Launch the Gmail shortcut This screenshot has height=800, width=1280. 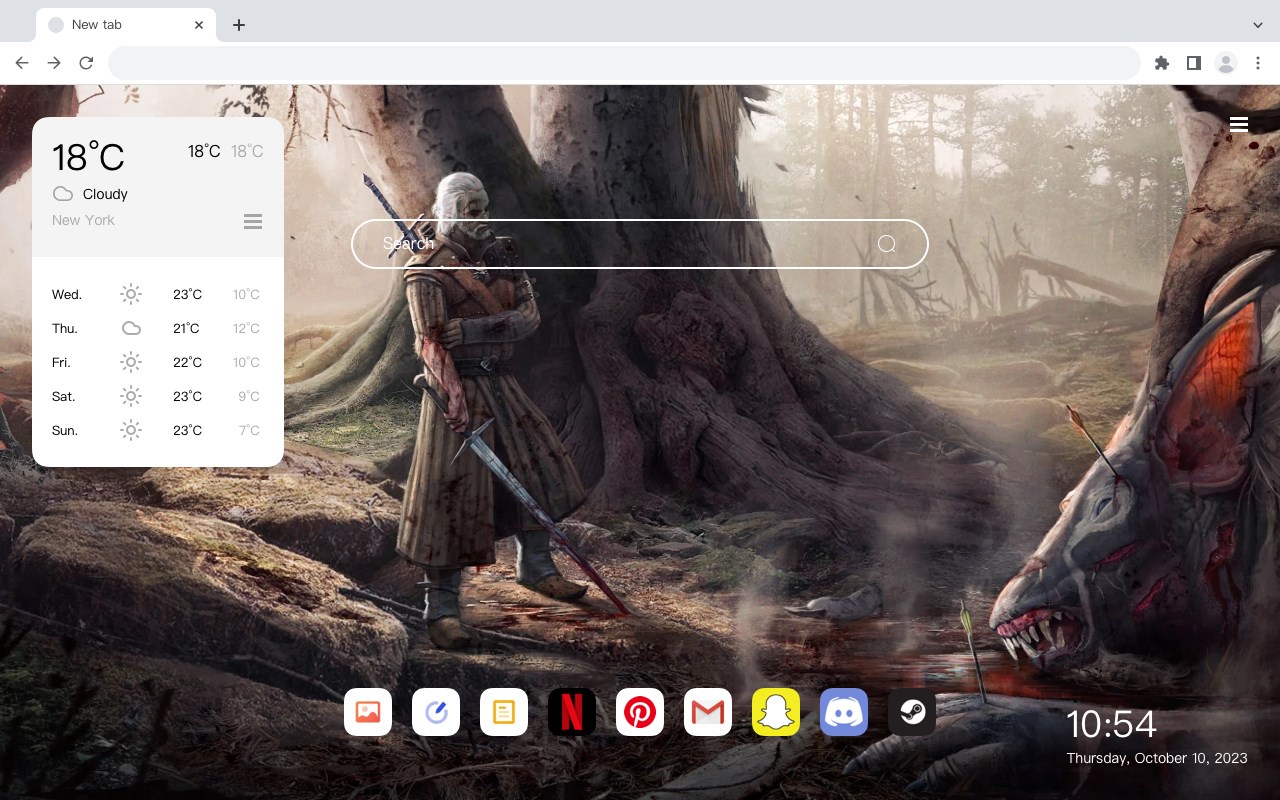(x=708, y=712)
